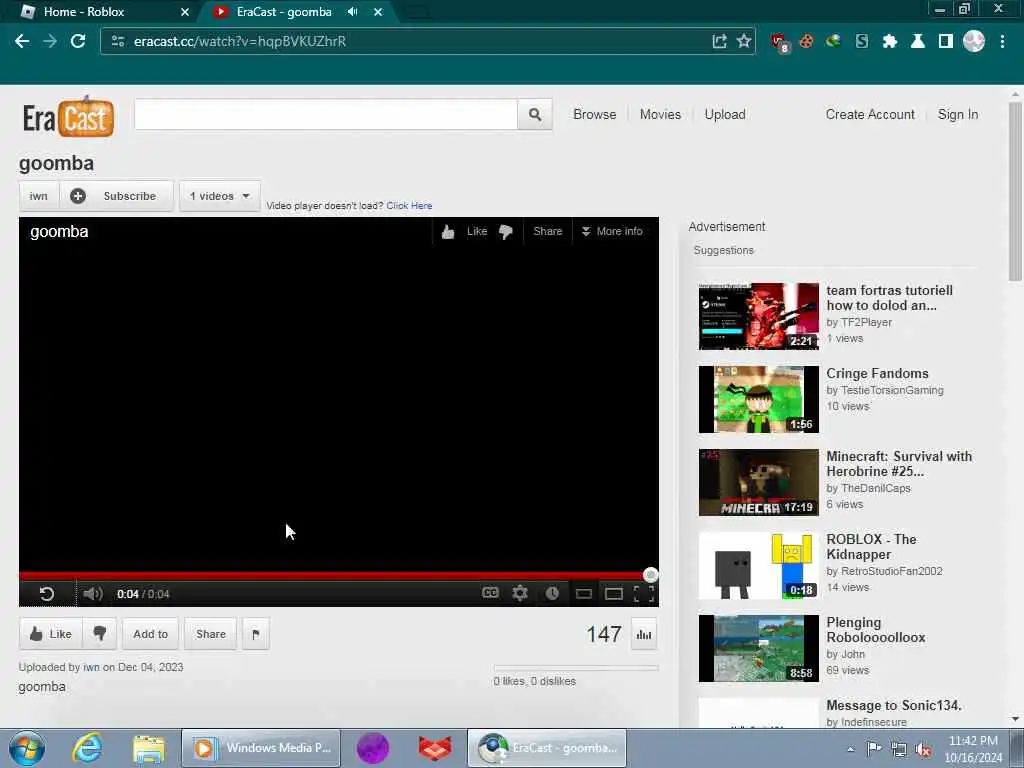Click Create Account

pyautogui.click(x=870, y=114)
